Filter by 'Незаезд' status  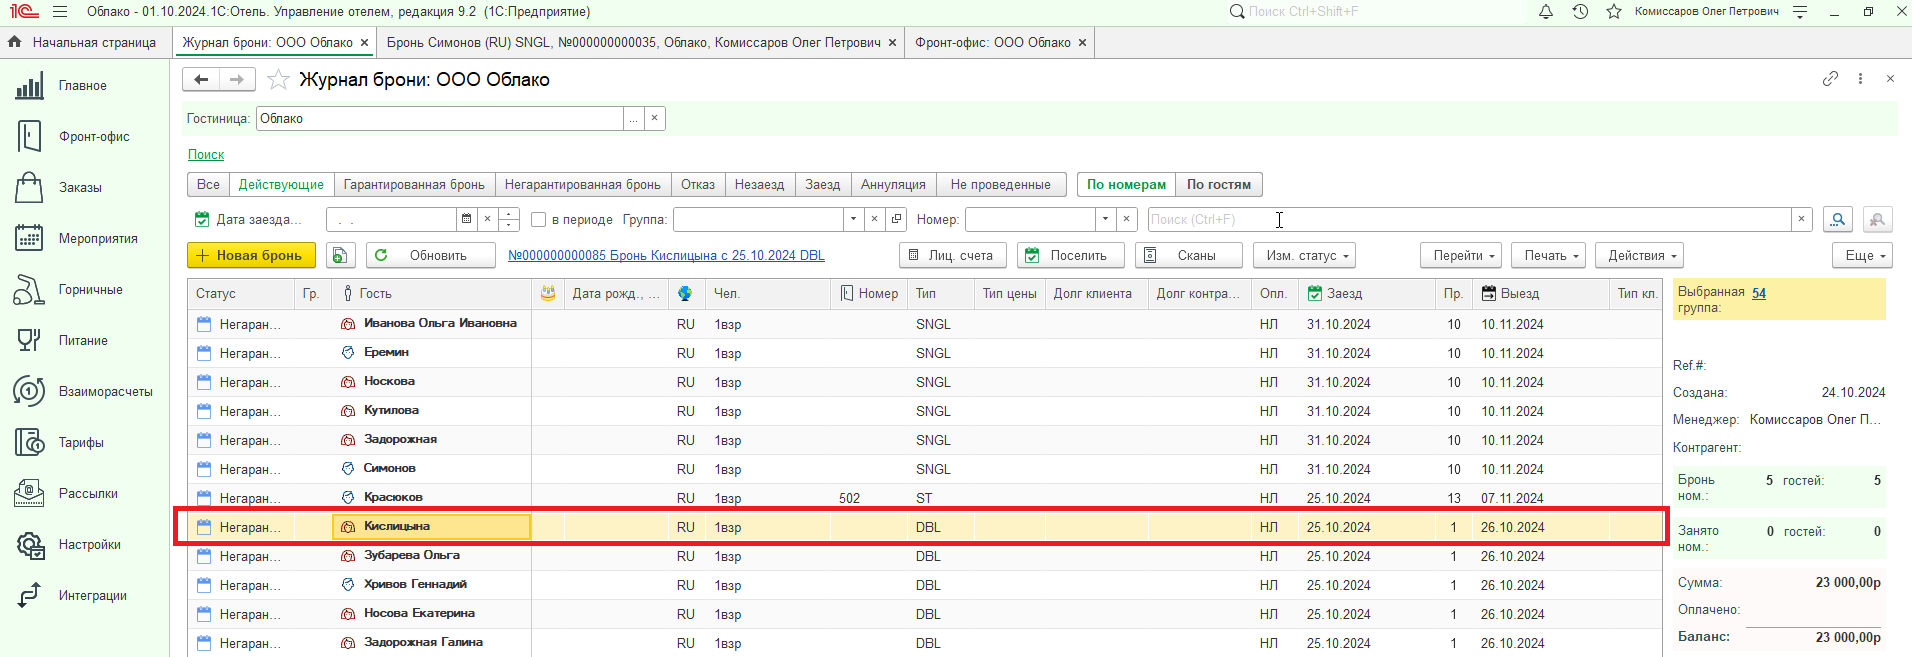tap(759, 185)
